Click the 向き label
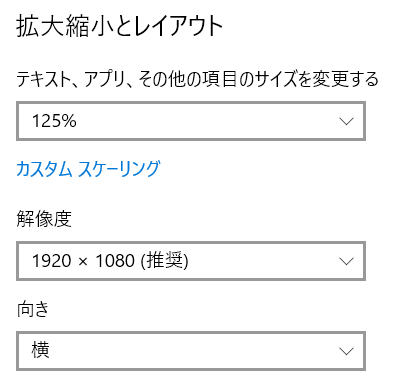The width and height of the screenshot is (400, 391). pos(33,309)
